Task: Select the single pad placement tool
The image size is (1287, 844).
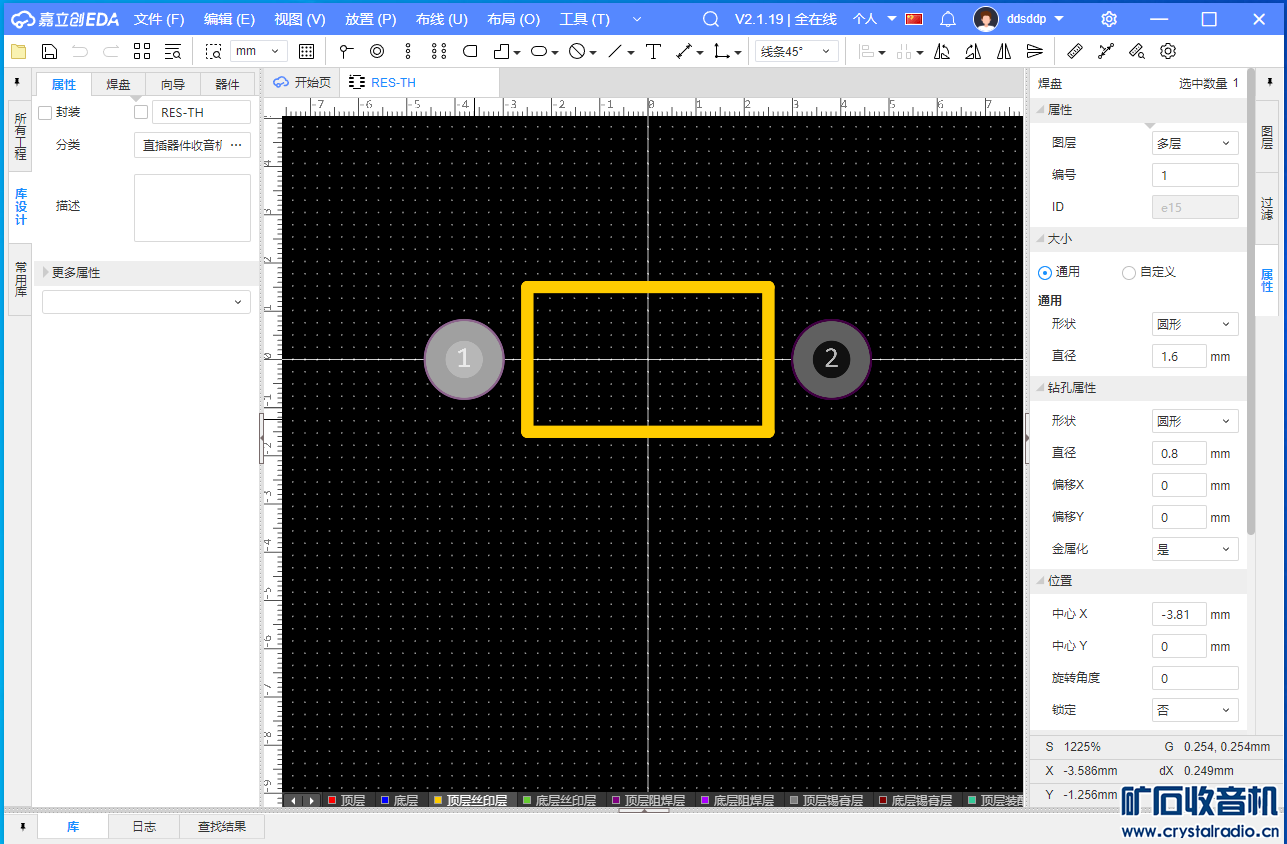Action: (x=377, y=52)
